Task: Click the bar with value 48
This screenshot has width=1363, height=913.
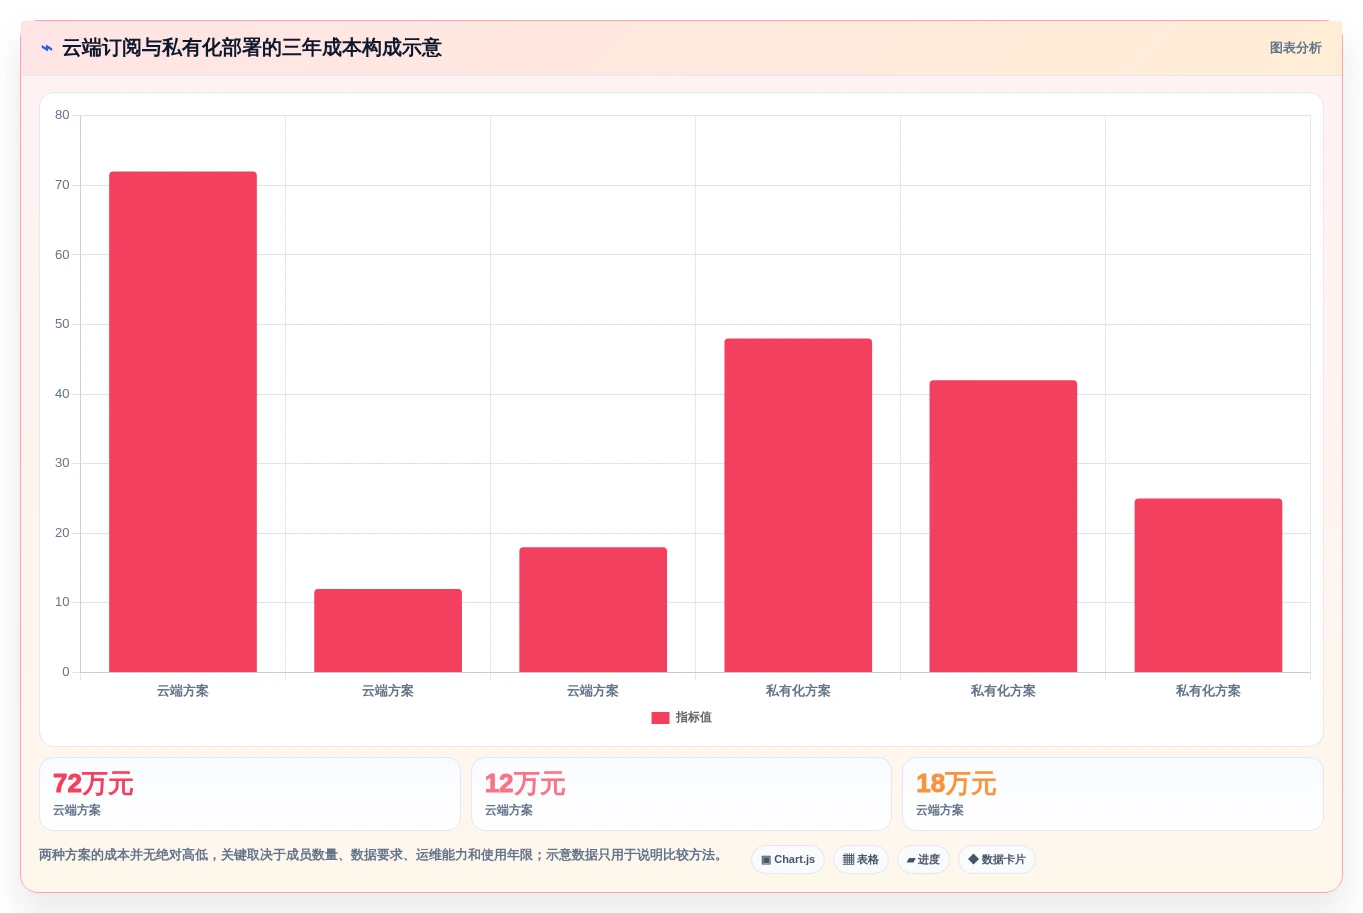Action: coord(798,505)
